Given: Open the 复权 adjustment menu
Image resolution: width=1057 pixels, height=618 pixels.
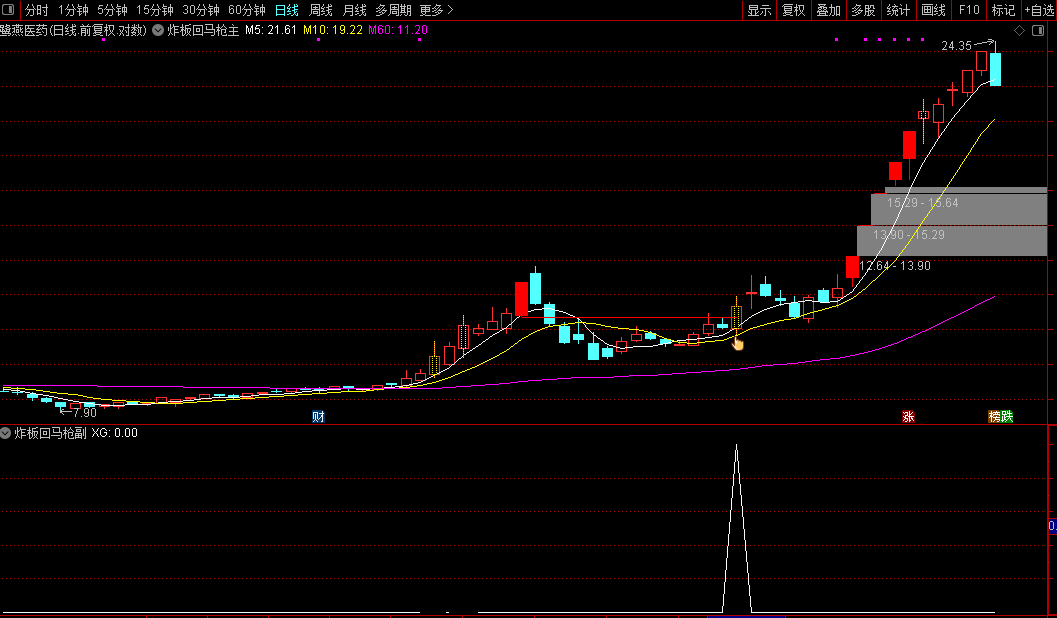Looking at the screenshot, I should [x=793, y=10].
